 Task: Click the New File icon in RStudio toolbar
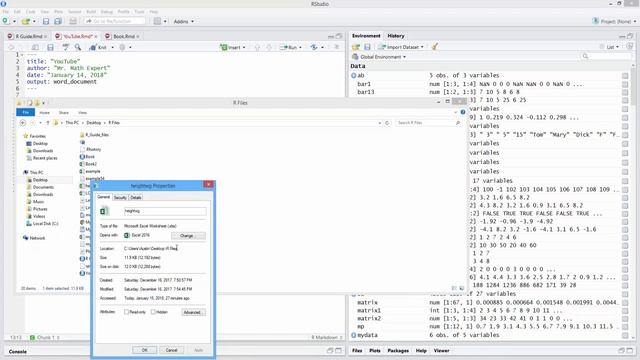click(5, 21)
